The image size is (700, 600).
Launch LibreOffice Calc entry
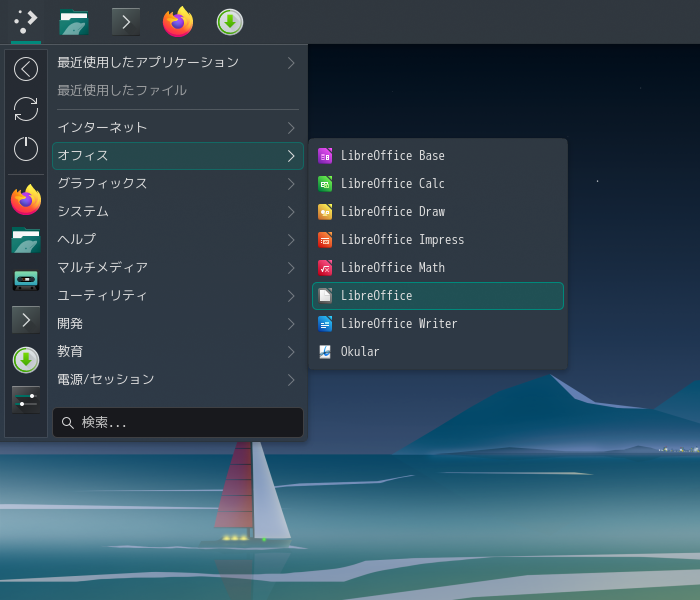438,184
